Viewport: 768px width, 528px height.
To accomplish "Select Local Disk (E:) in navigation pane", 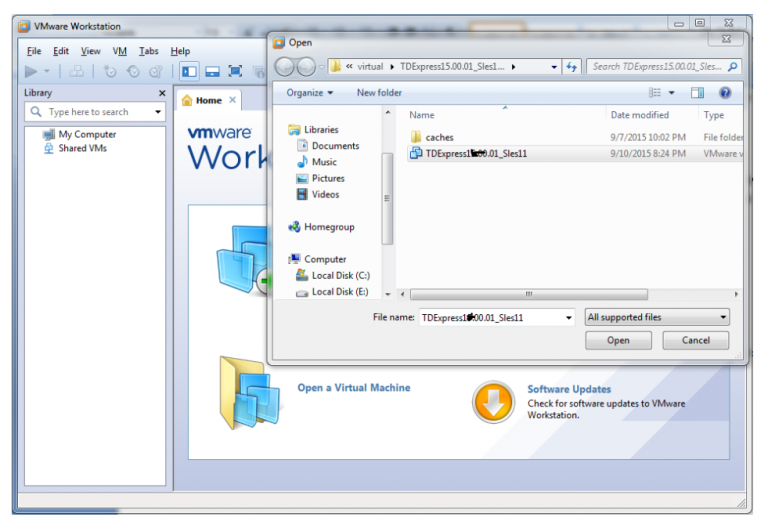I will click(x=332, y=291).
